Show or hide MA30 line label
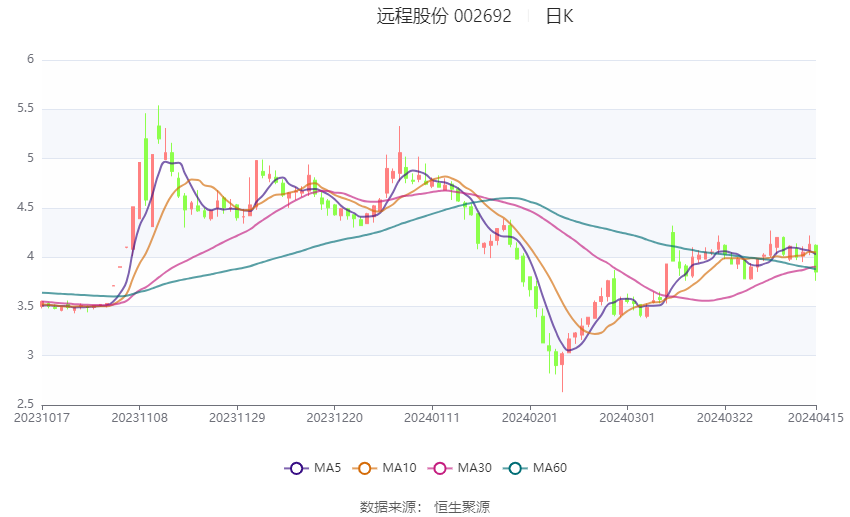Screen dimensions: 850x517 pos(474,468)
